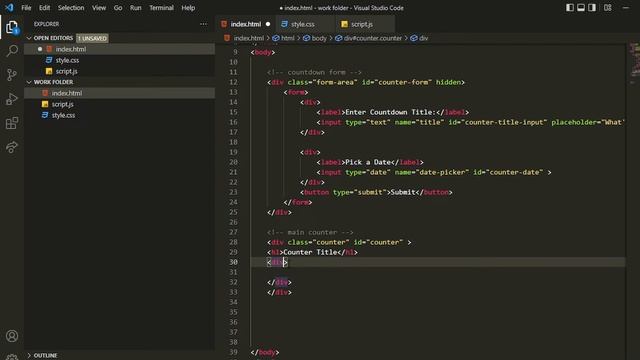Switch to the index.html editor tab

(246, 24)
